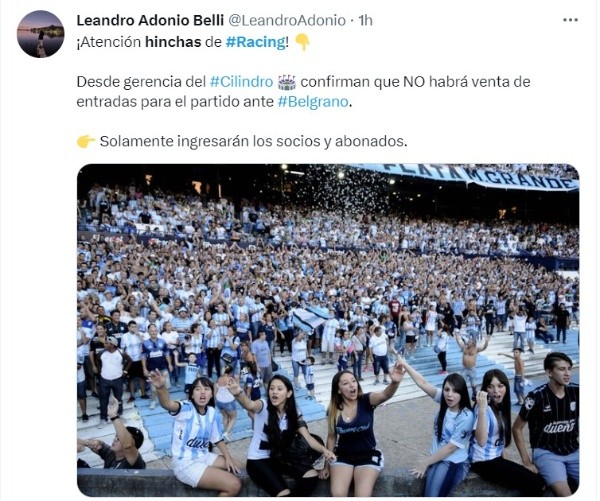This screenshot has height=501, width=600.
Task: Follow the #Racing hashtag
Action: click(x=255, y=42)
